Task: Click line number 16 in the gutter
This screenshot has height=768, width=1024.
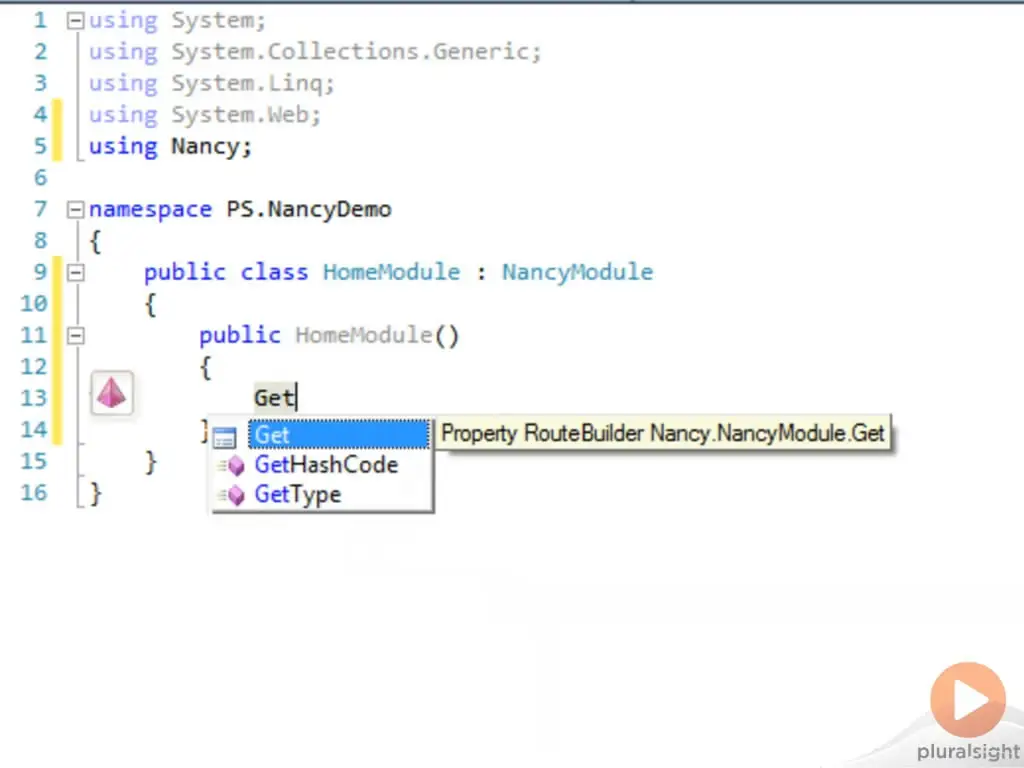Action: click(34, 492)
